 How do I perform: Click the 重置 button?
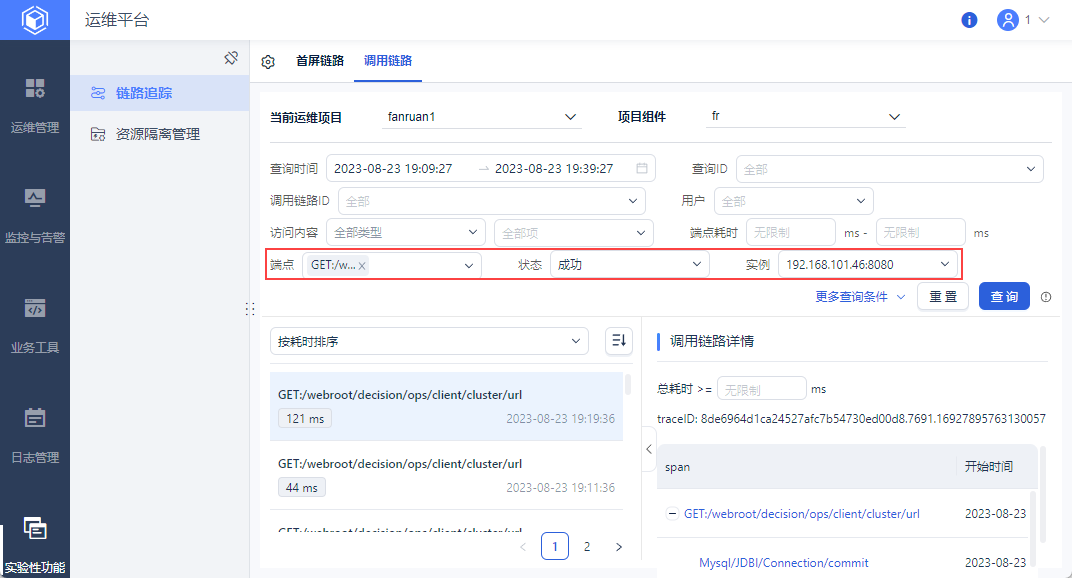(943, 297)
